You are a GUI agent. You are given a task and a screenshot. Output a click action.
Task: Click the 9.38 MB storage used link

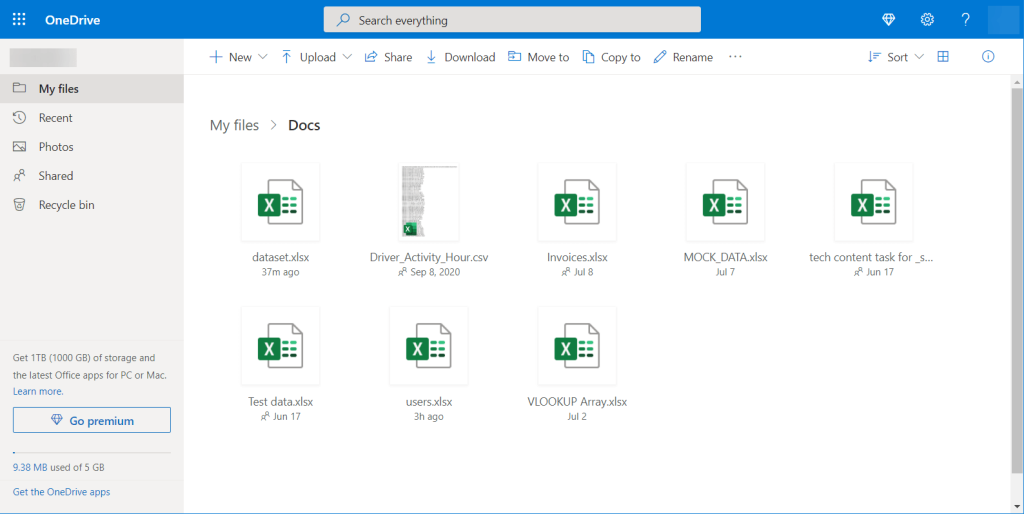pos(30,467)
